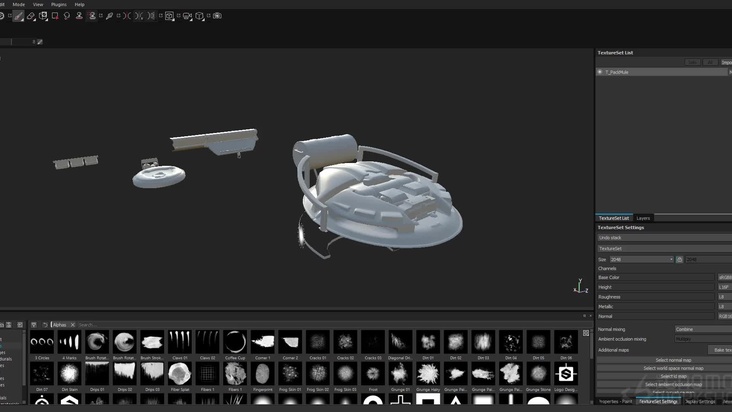Open the camera view options icon
This screenshot has width=732, height=412.
pyautogui.click(x=187, y=16)
